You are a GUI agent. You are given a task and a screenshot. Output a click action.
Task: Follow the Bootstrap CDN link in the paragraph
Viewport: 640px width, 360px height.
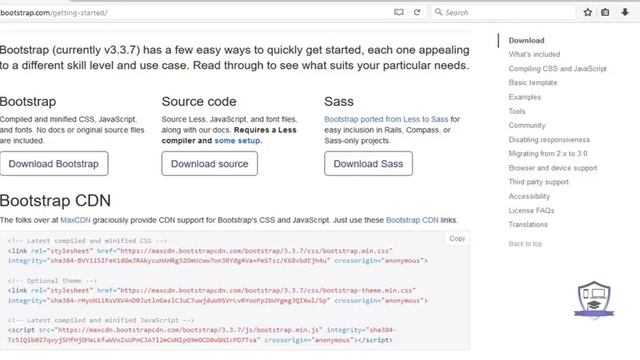tap(412, 220)
